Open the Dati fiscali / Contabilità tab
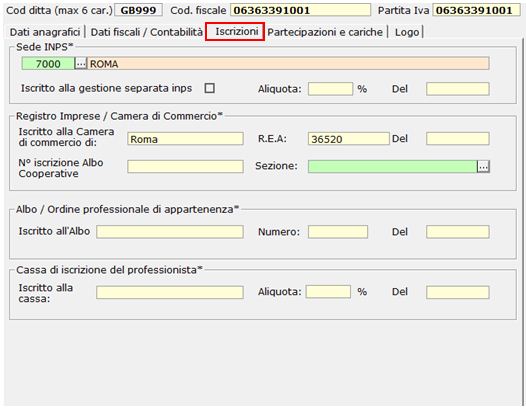 pyautogui.click(x=147, y=32)
